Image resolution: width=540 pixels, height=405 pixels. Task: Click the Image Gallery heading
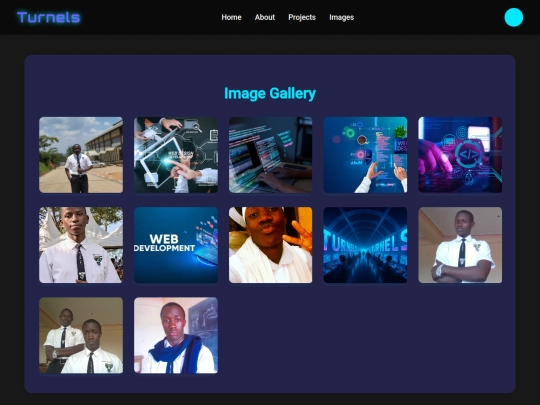(270, 94)
